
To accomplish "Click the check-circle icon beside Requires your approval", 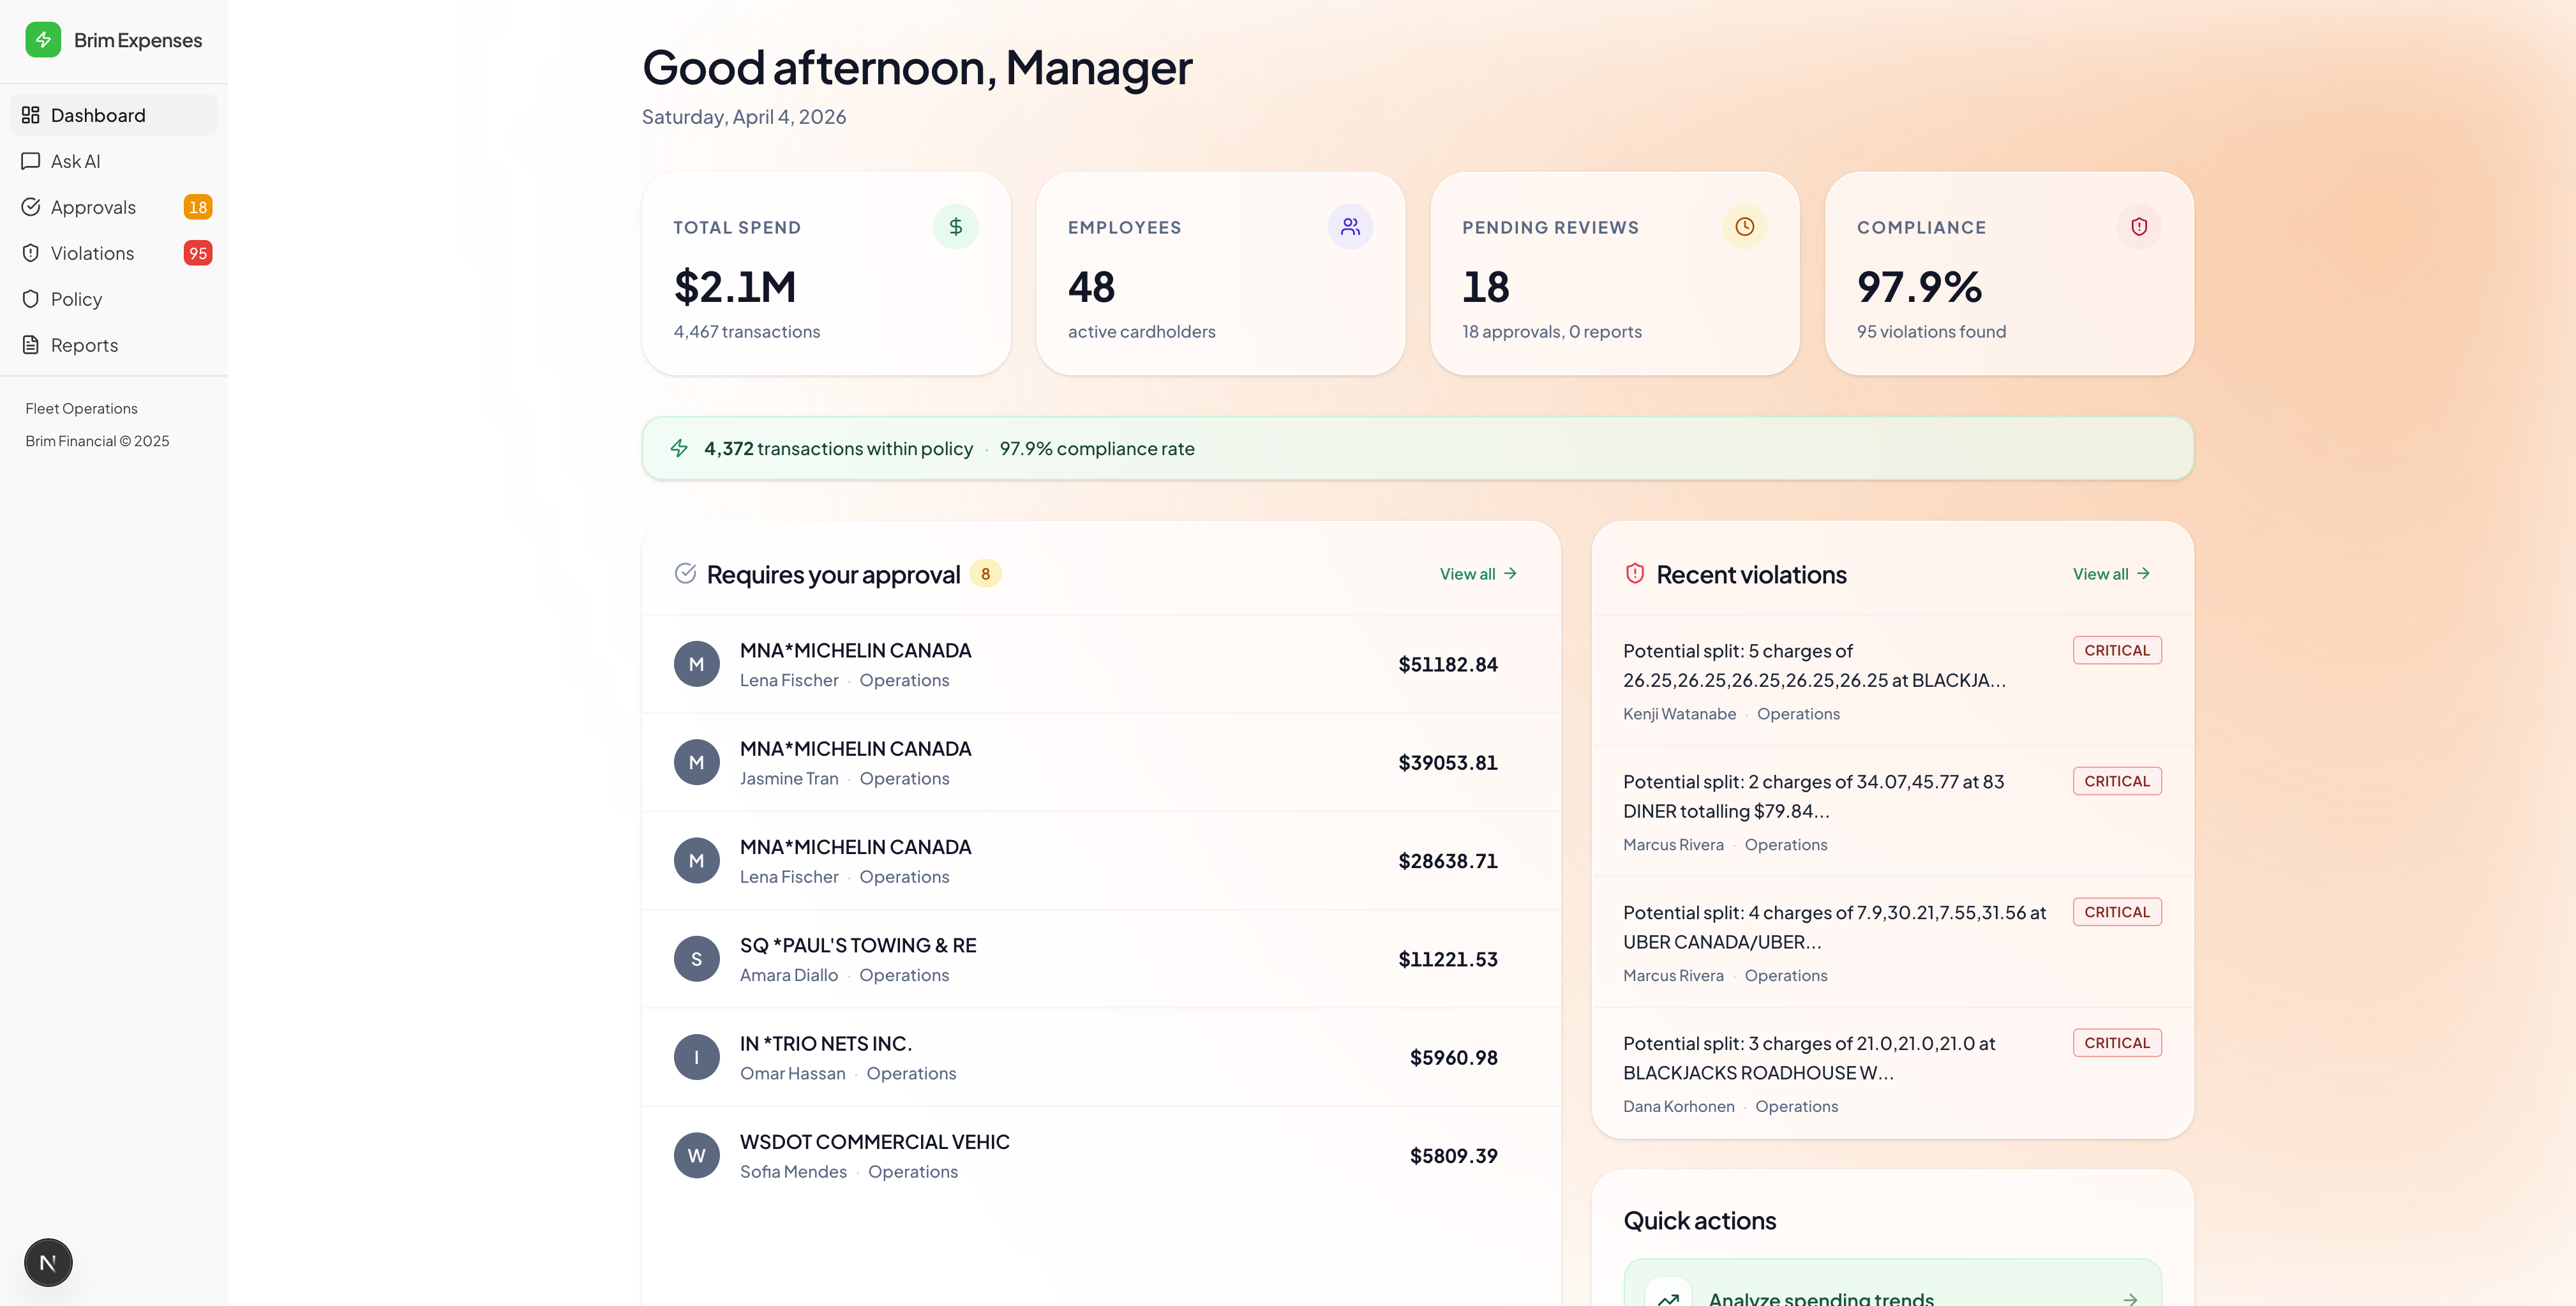I will coord(685,574).
